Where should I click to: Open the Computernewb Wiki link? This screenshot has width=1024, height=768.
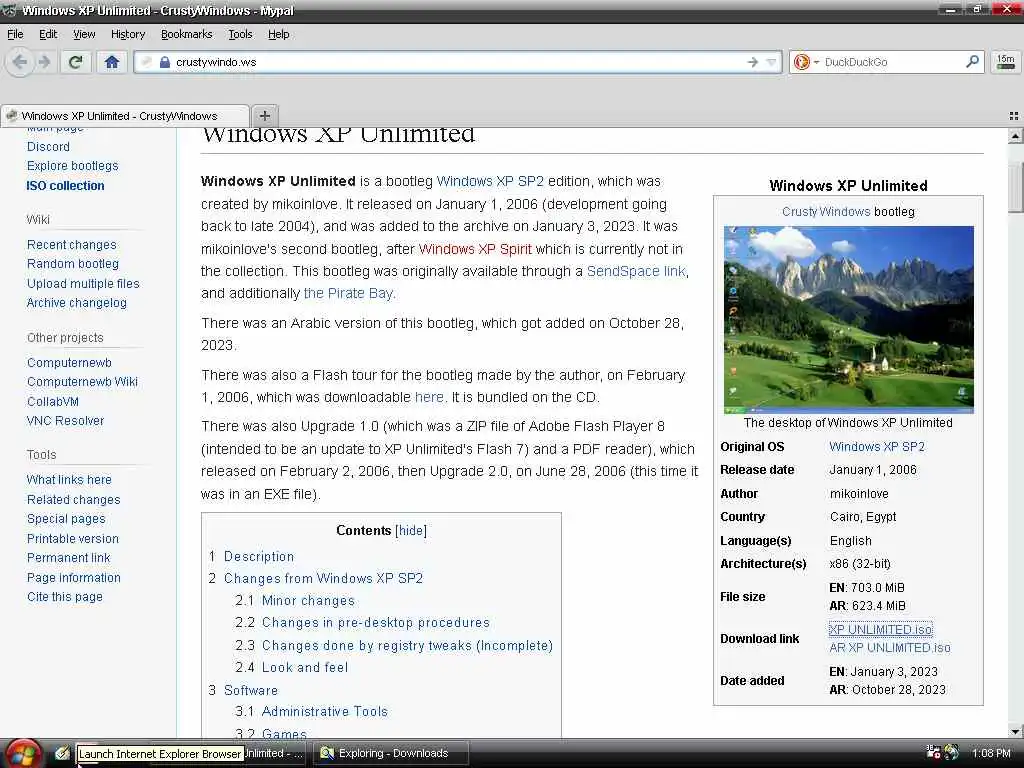click(x=82, y=381)
